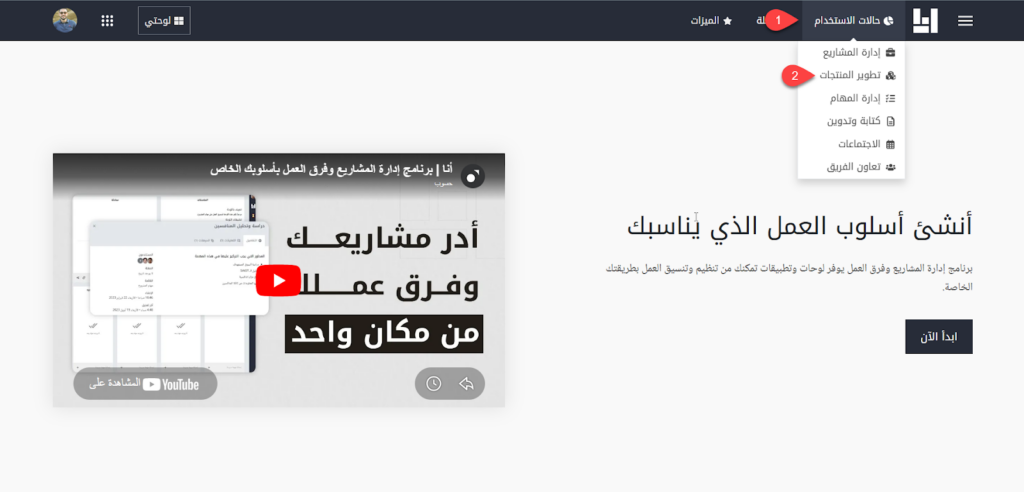Screen dimensions: 1024x492
Task: Click the briefcase icon for إدارة المشاريع
Action: click(891, 52)
